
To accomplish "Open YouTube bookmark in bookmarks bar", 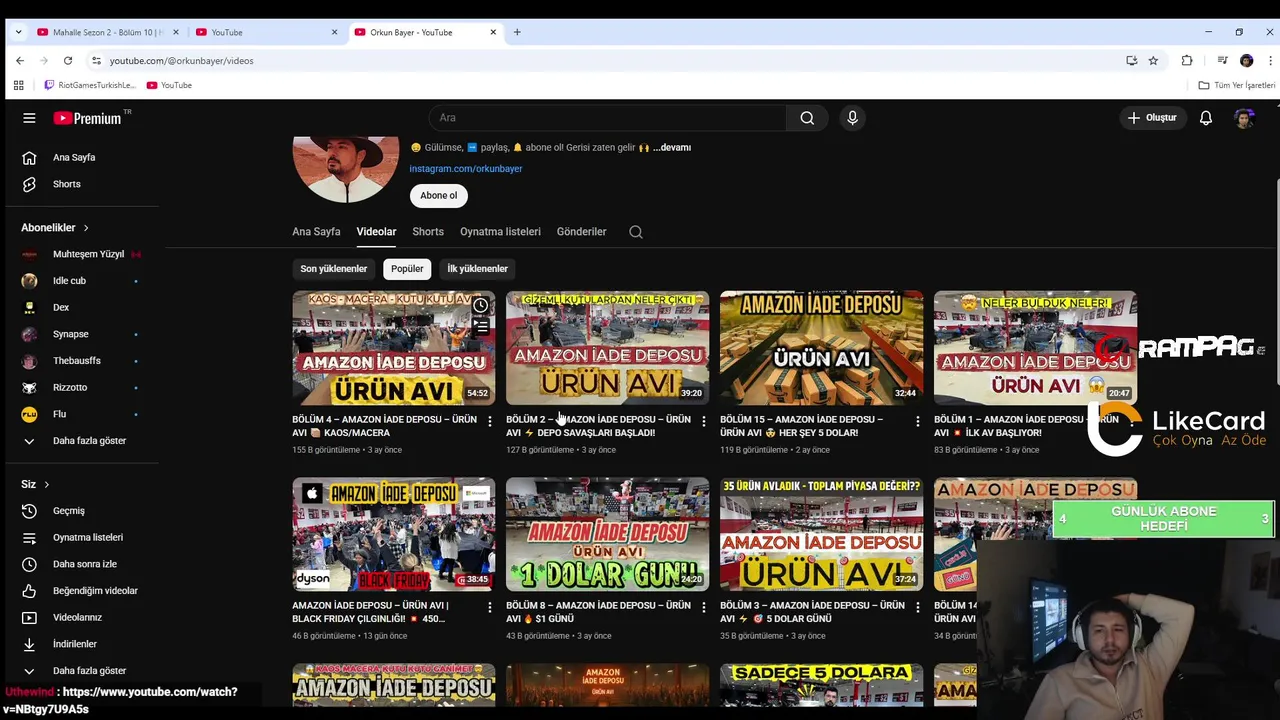I will click(x=169, y=85).
